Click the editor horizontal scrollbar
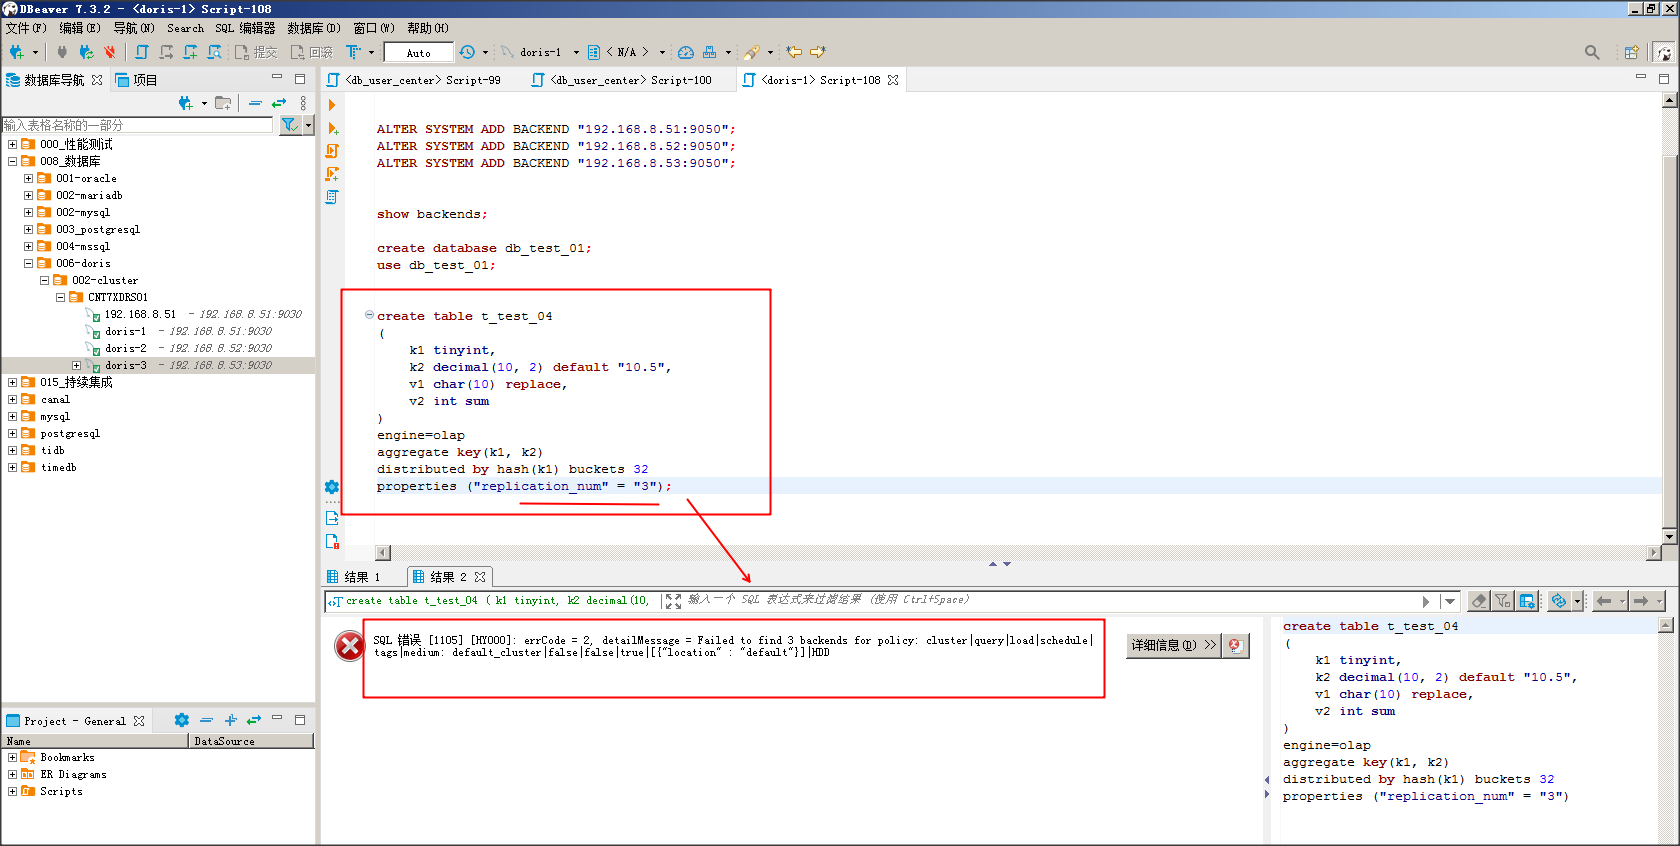 coord(1018,553)
